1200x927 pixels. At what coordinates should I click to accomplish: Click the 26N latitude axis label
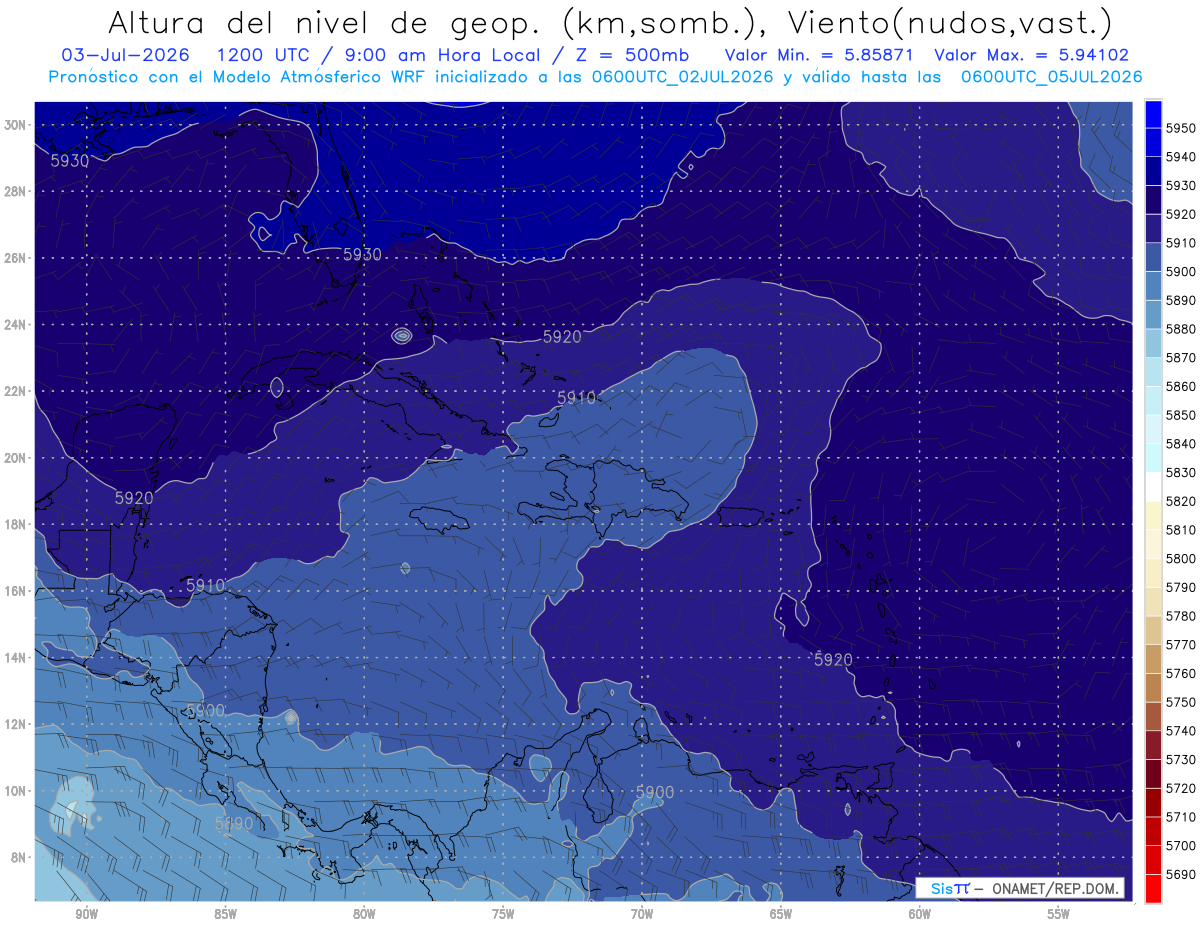pos(17,257)
